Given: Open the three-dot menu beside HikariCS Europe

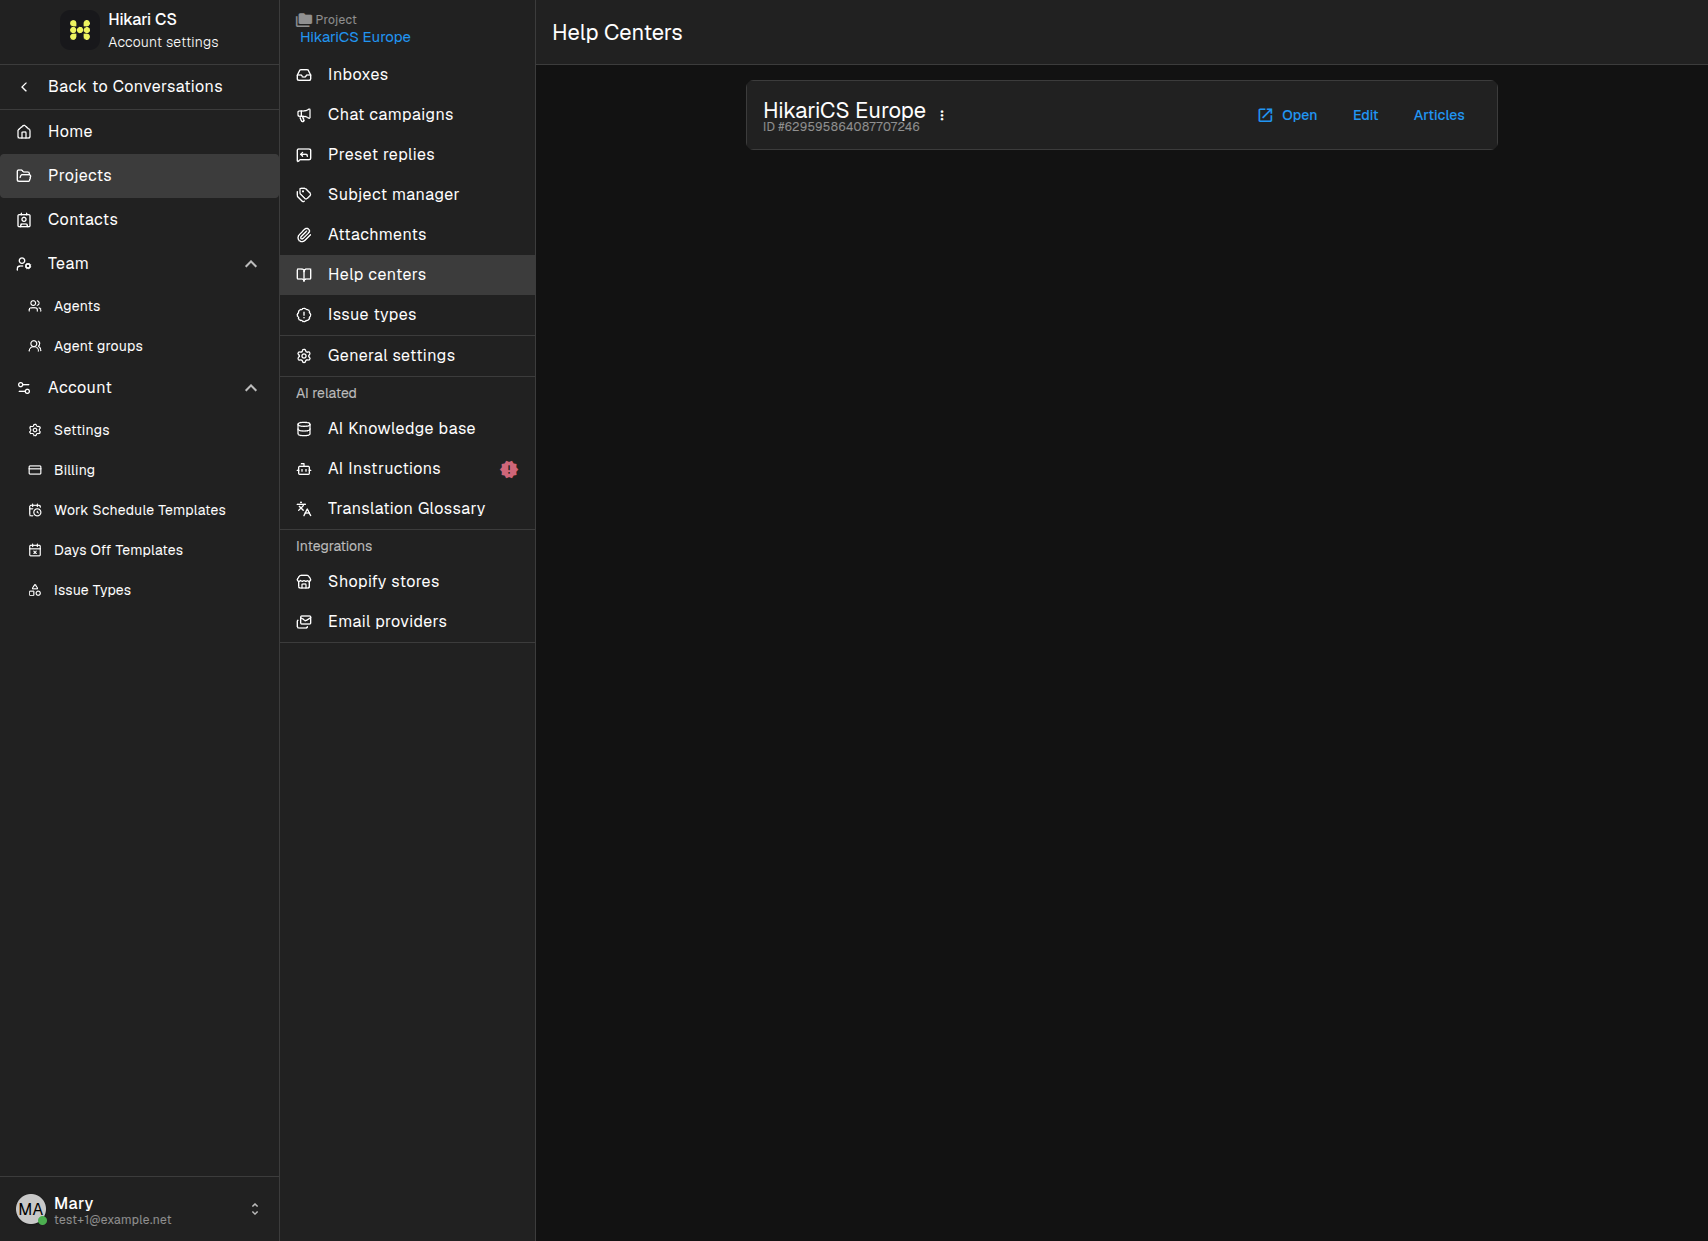Looking at the screenshot, I should 942,115.
